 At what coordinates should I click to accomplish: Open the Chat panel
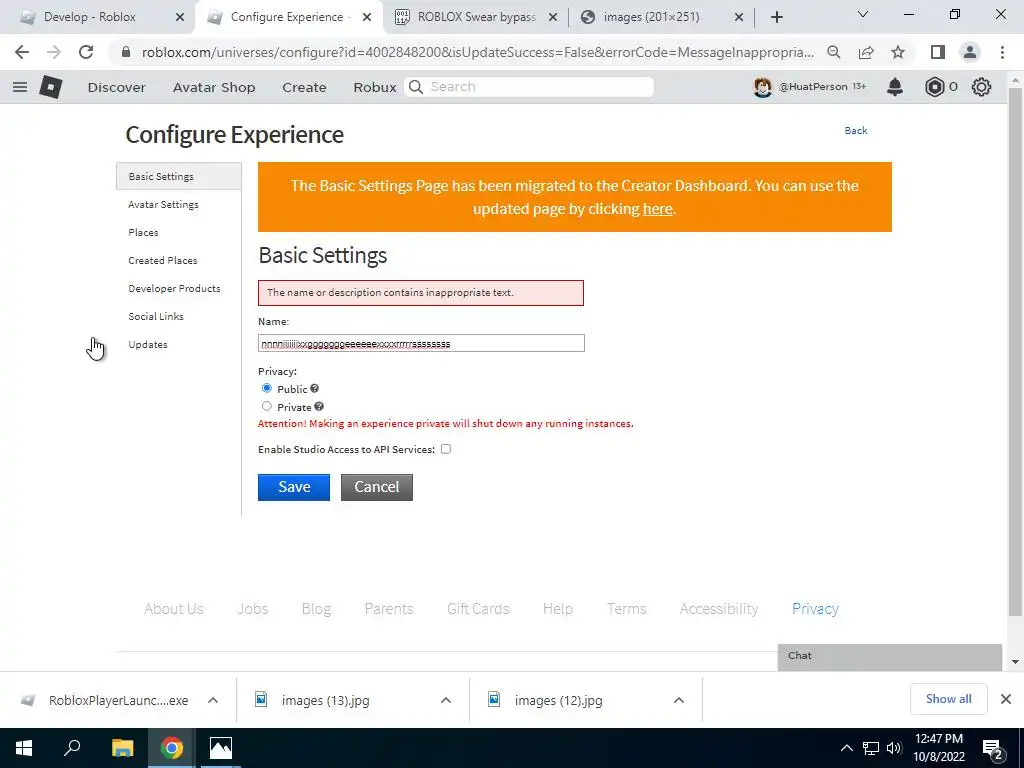click(889, 656)
